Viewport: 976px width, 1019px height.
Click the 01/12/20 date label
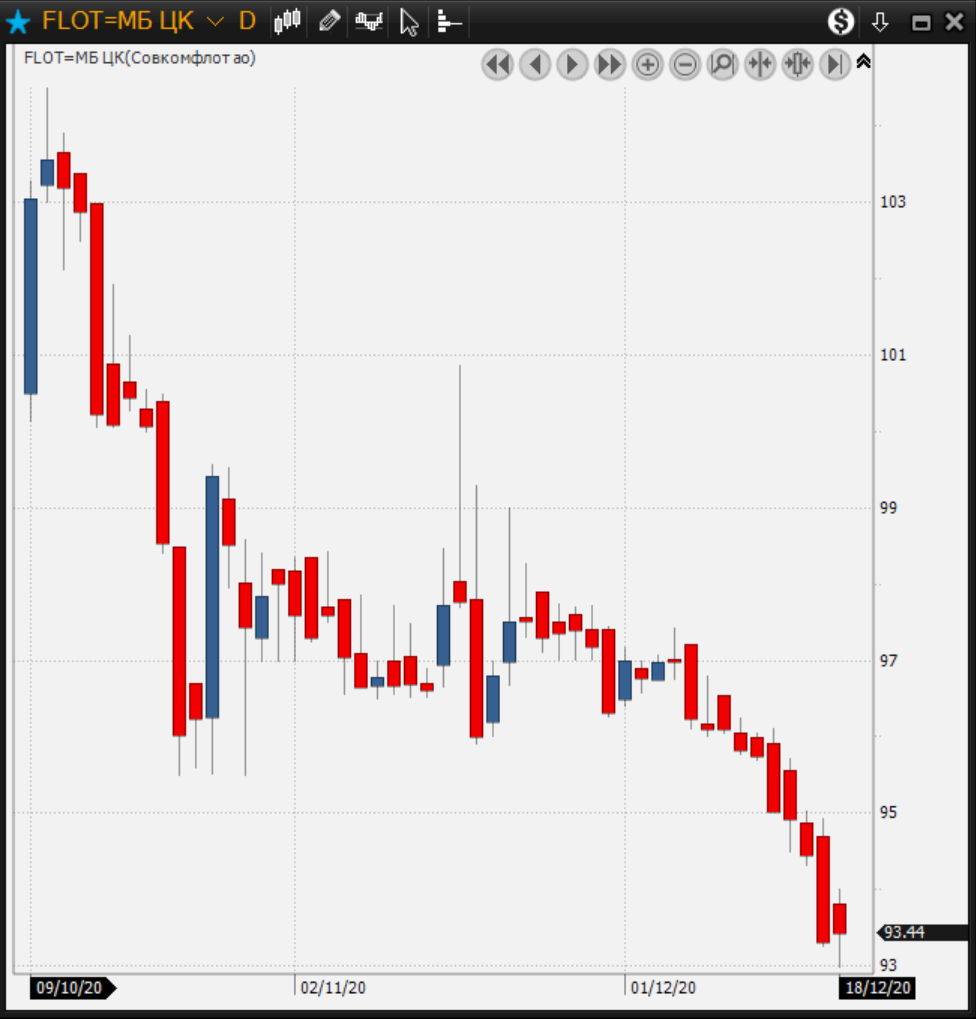point(663,988)
